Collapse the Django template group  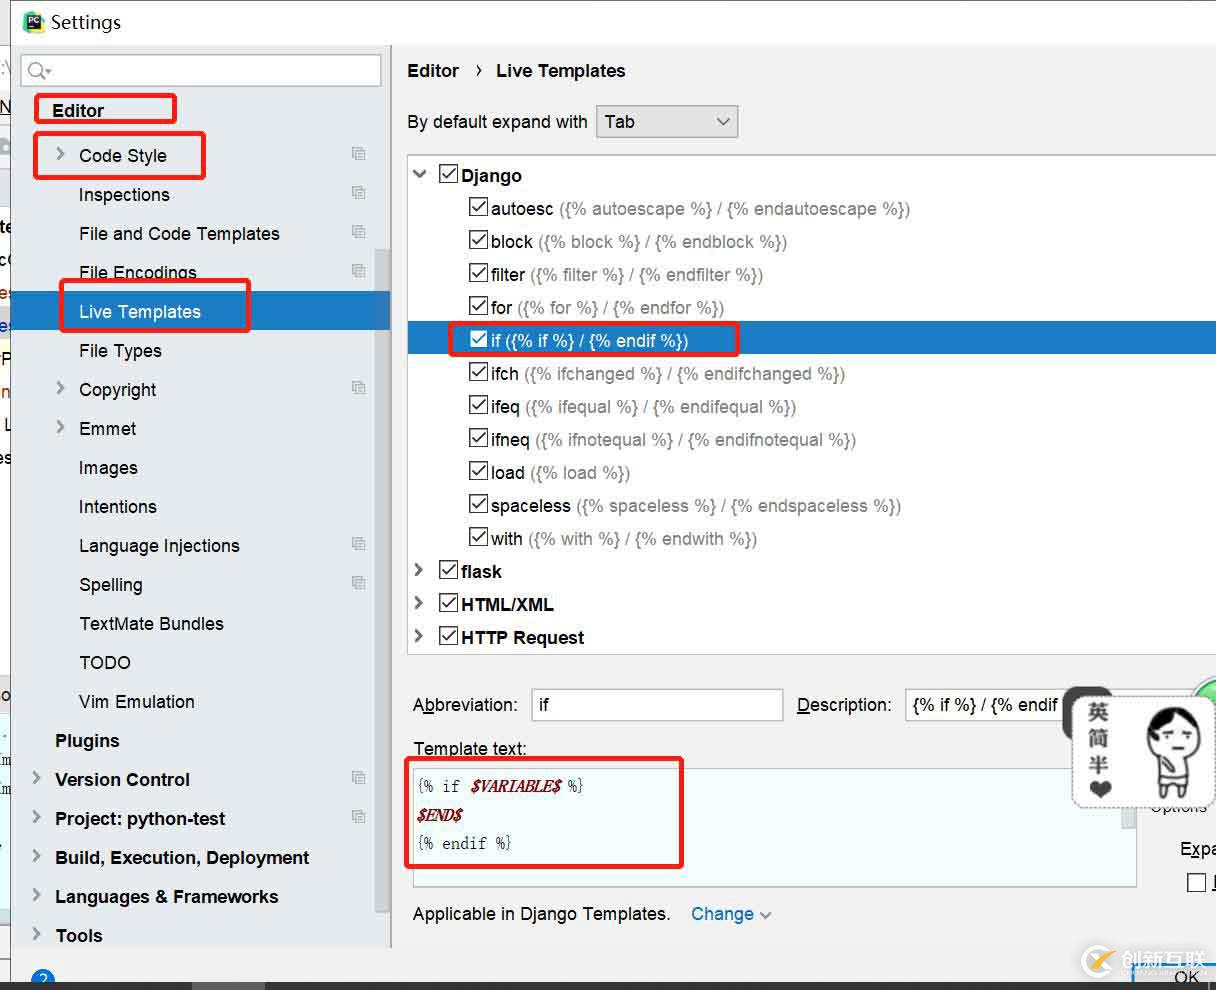tap(420, 175)
